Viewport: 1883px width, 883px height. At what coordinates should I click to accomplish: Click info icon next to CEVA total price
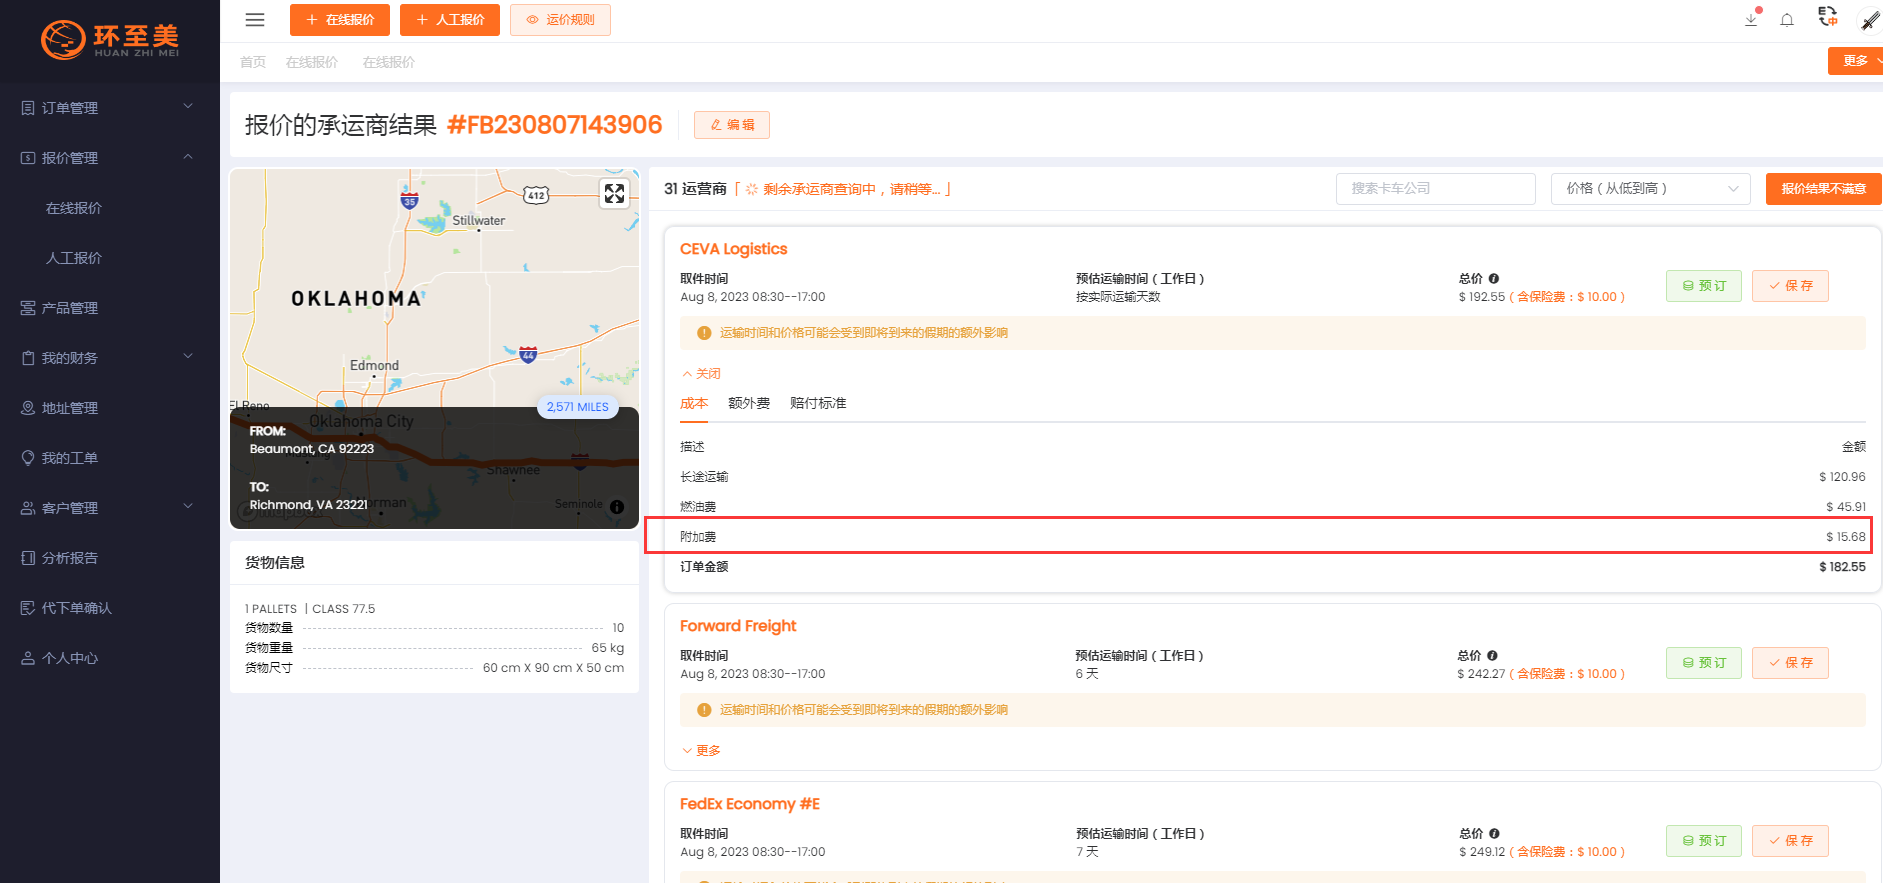[x=1494, y=279]
